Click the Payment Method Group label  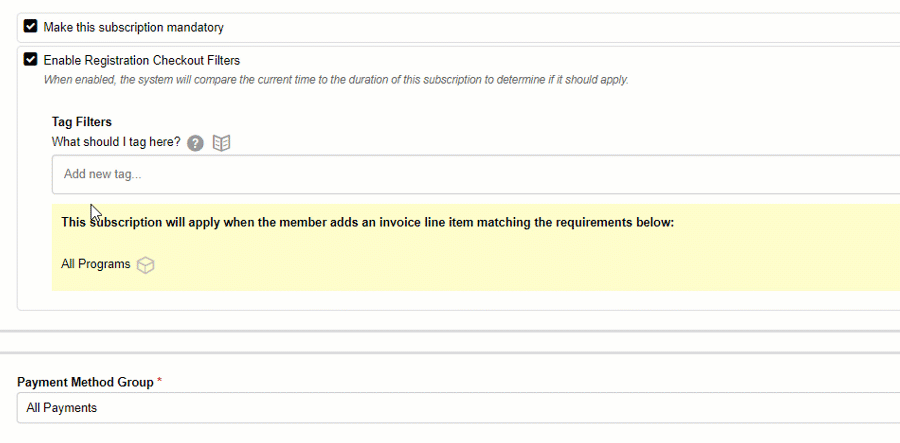85,382
